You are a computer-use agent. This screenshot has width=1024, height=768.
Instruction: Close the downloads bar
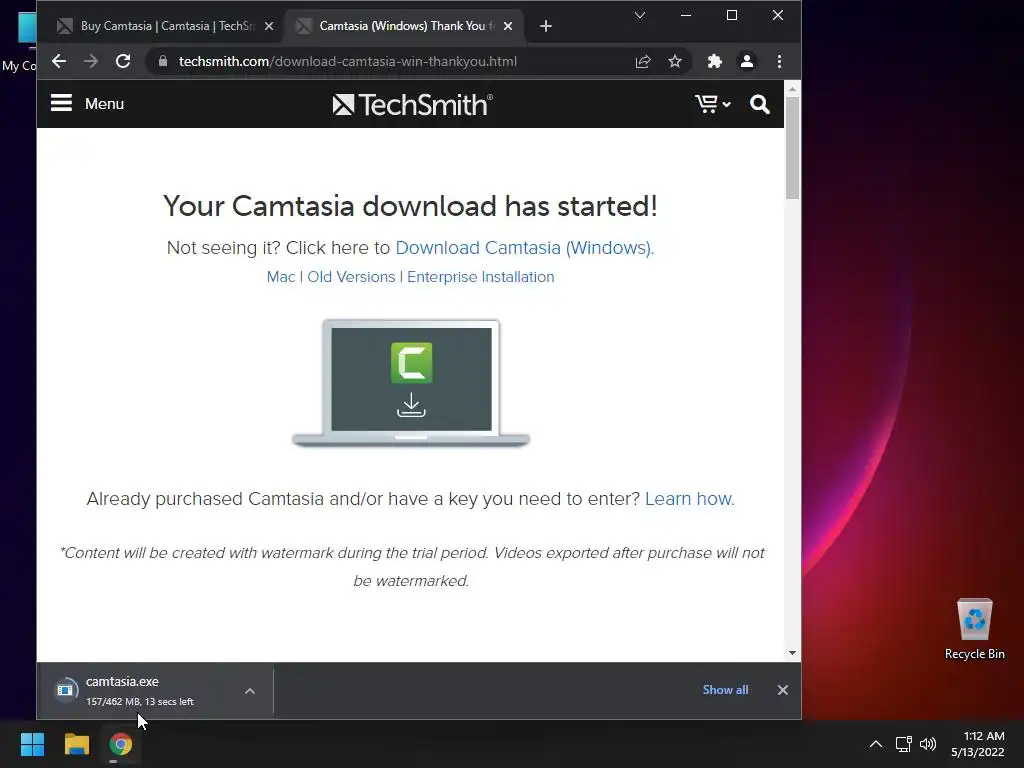pyautogui.click(x=782, y=690)
